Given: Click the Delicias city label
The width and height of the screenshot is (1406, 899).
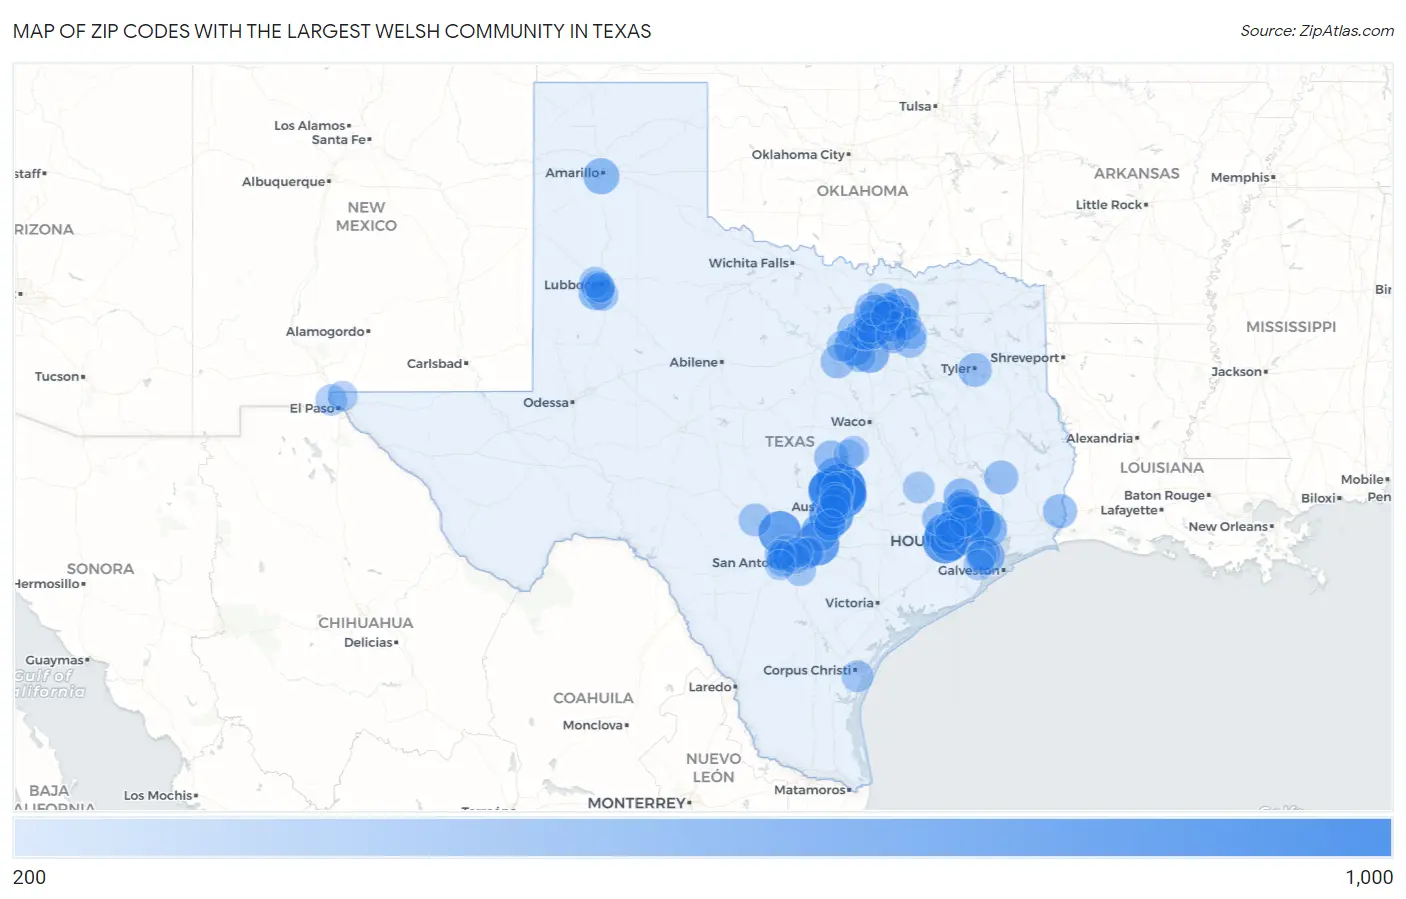Looking at the screenshot, I should (370, 643).
